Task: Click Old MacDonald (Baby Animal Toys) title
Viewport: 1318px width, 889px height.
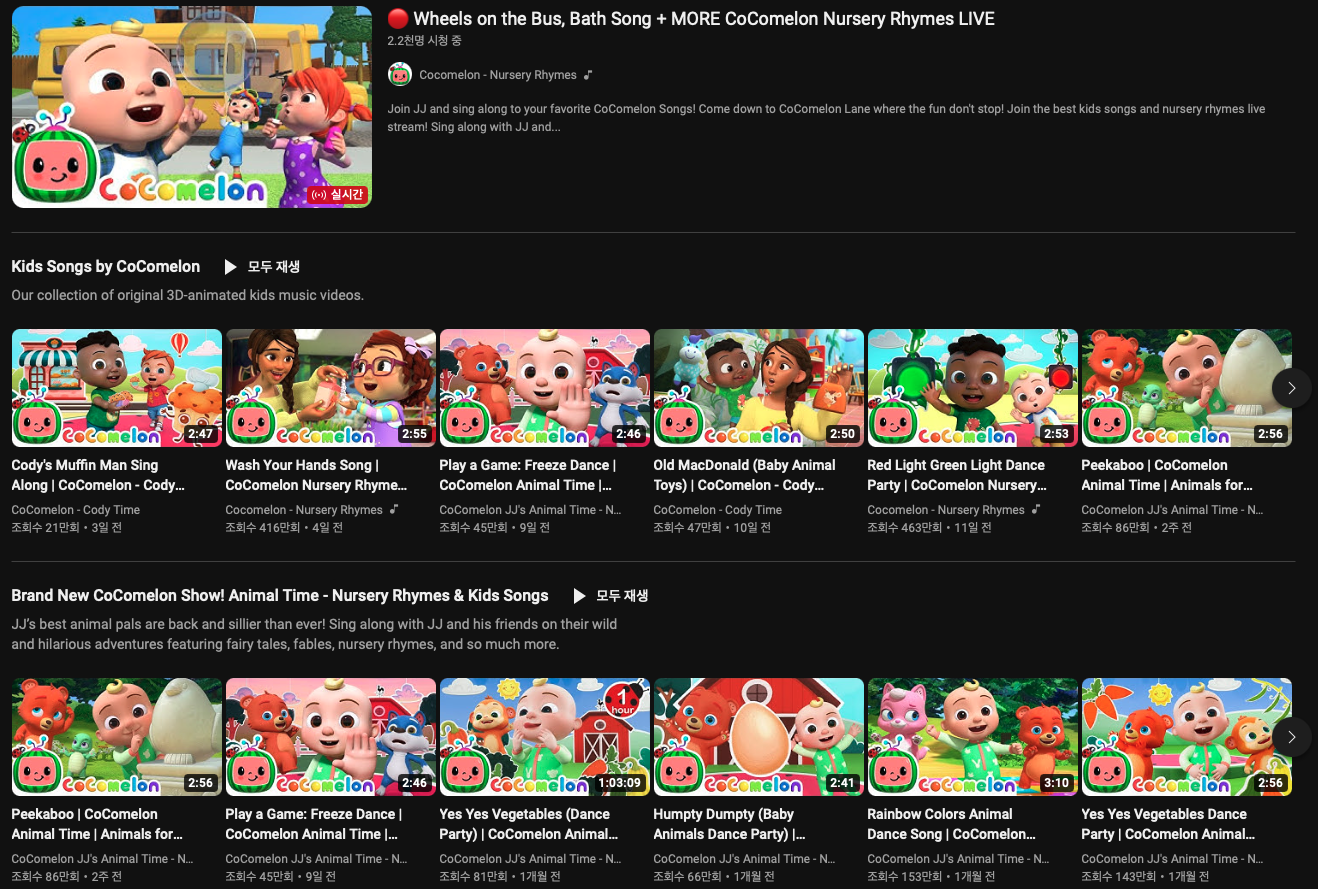Action: (744, 475)
